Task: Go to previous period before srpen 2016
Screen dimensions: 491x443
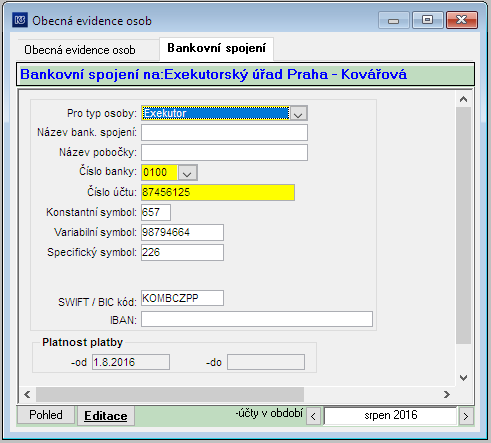Action: (x=313, y=416)
